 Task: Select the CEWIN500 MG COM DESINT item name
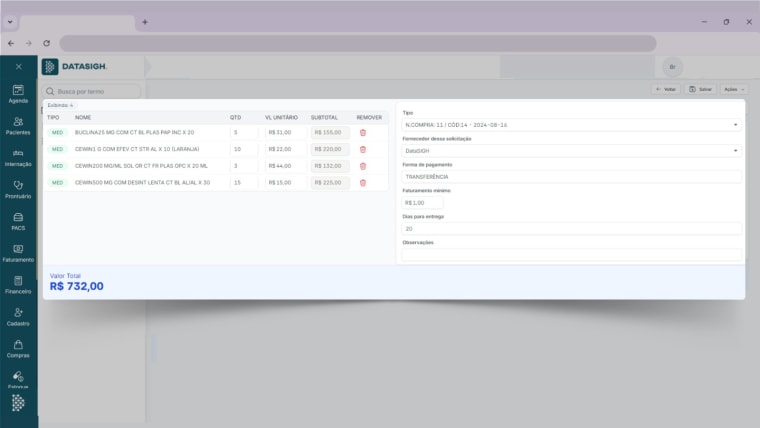coord(142,183)
